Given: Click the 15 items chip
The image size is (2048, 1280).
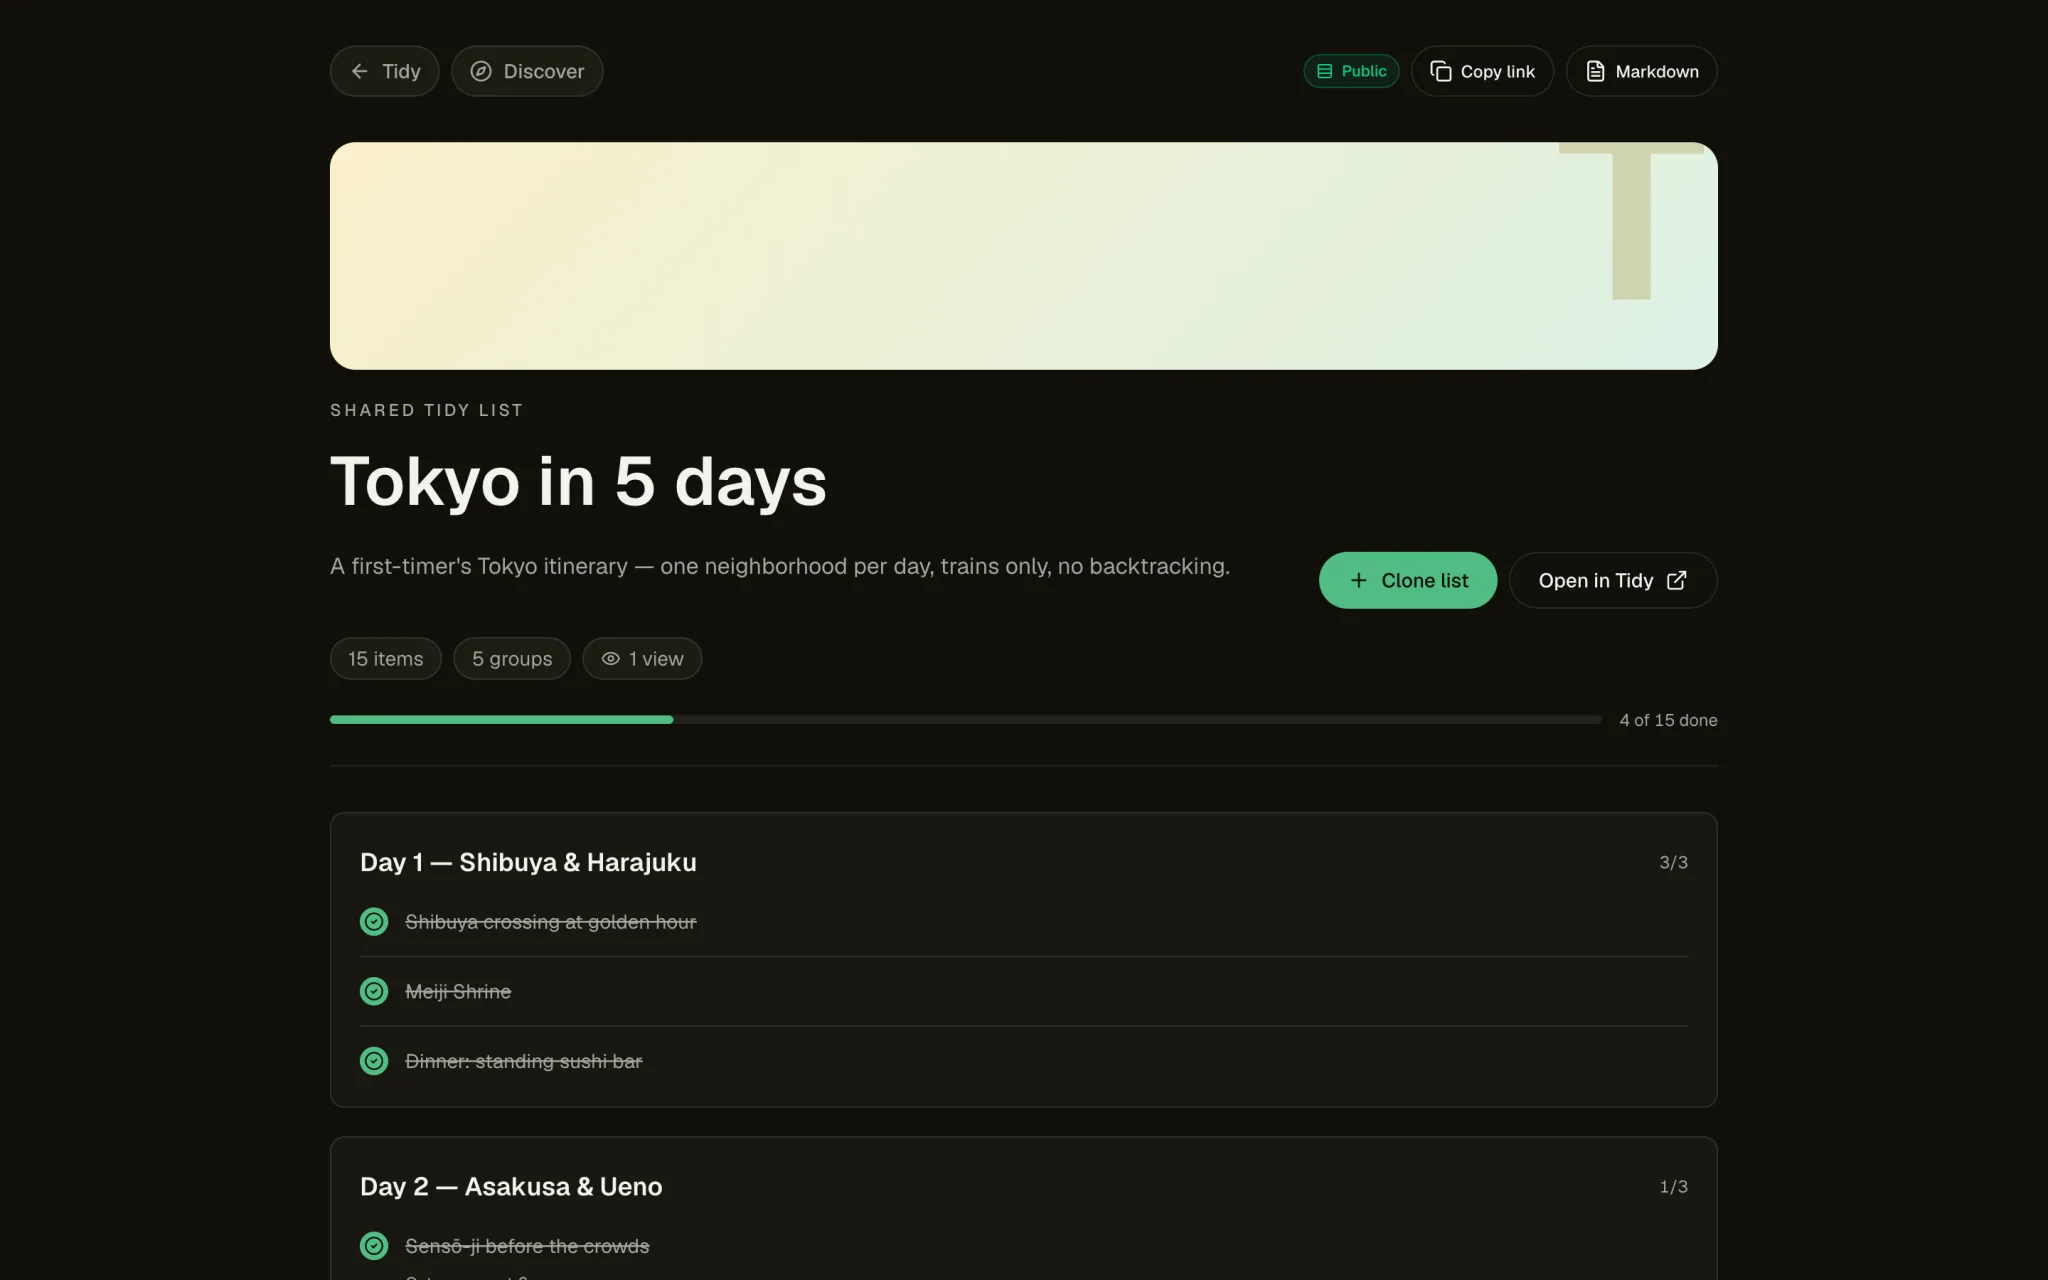Looking at the screenshot, I should pyautogui.click(x=385, y=658).
